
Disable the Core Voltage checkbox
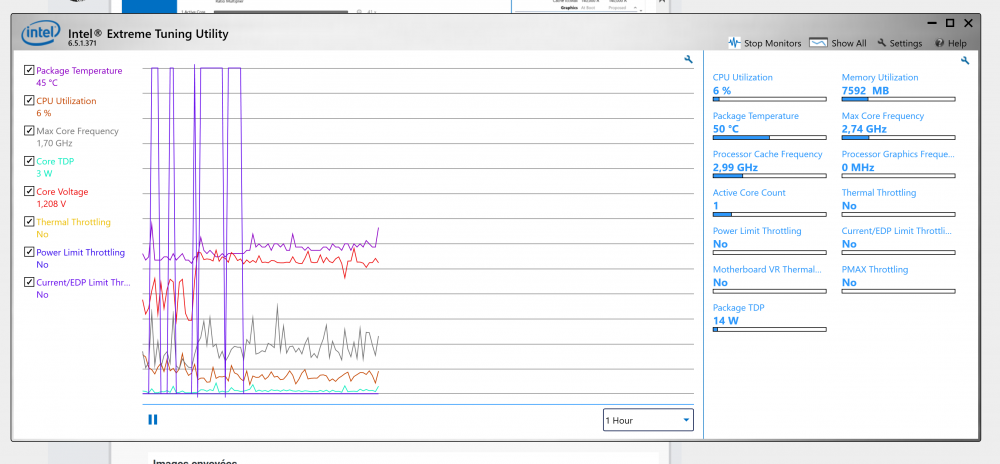29,191
